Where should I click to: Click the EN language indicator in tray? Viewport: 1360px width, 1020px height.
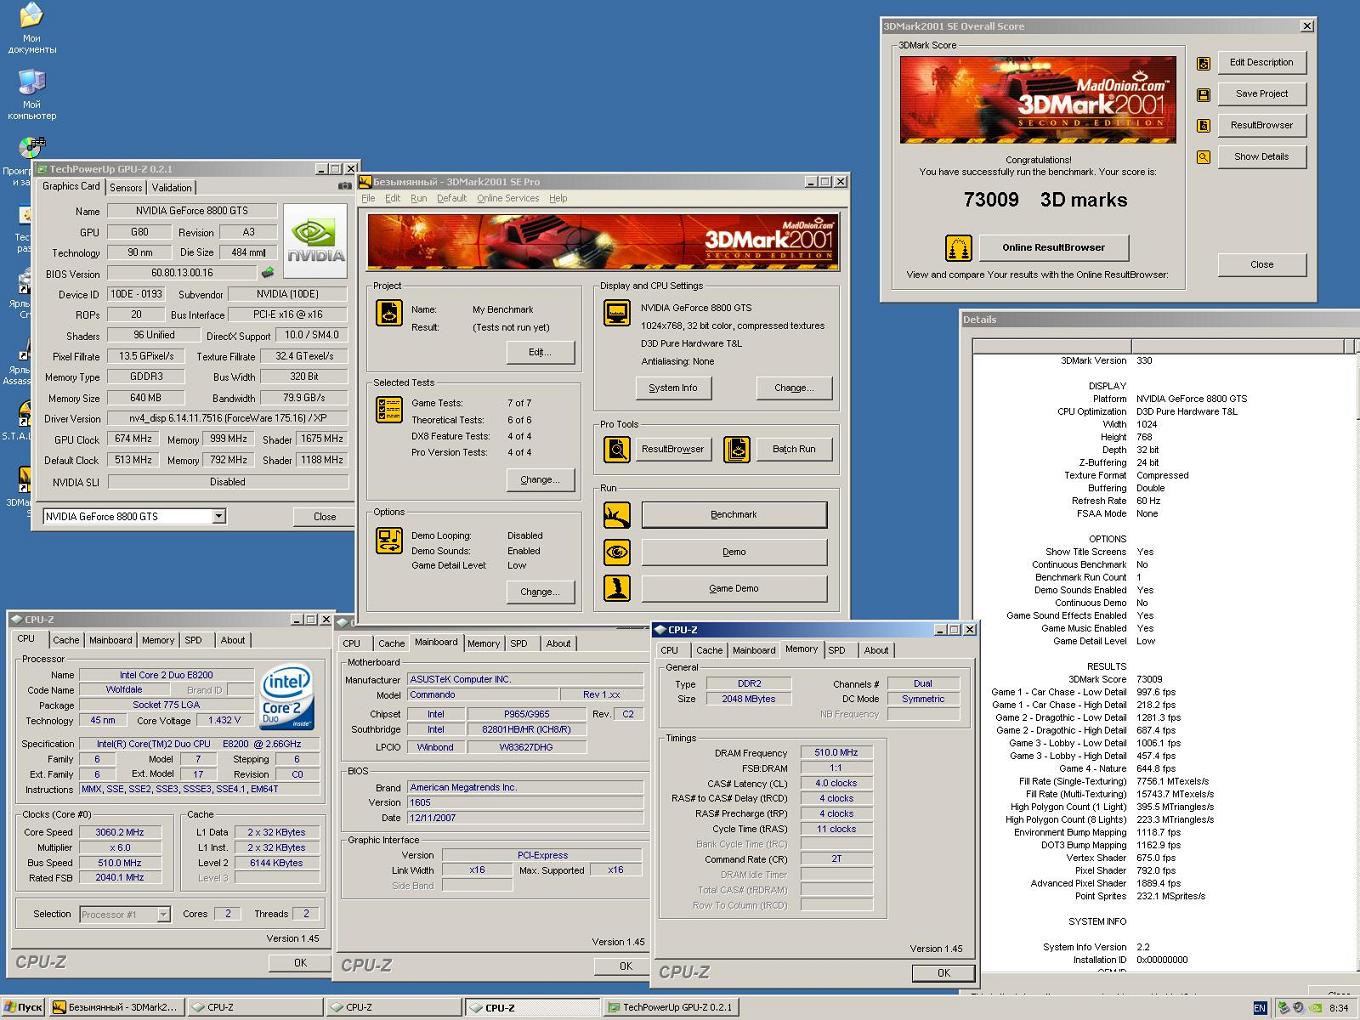pos(1260,1008)
